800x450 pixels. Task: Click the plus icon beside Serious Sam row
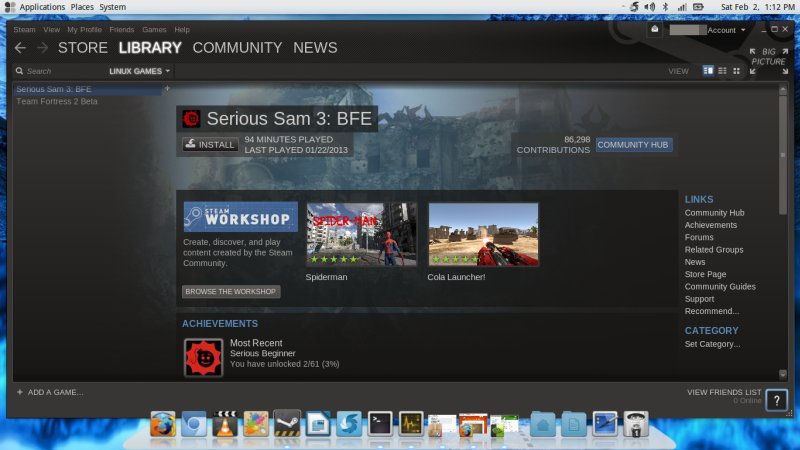point(167,89)
